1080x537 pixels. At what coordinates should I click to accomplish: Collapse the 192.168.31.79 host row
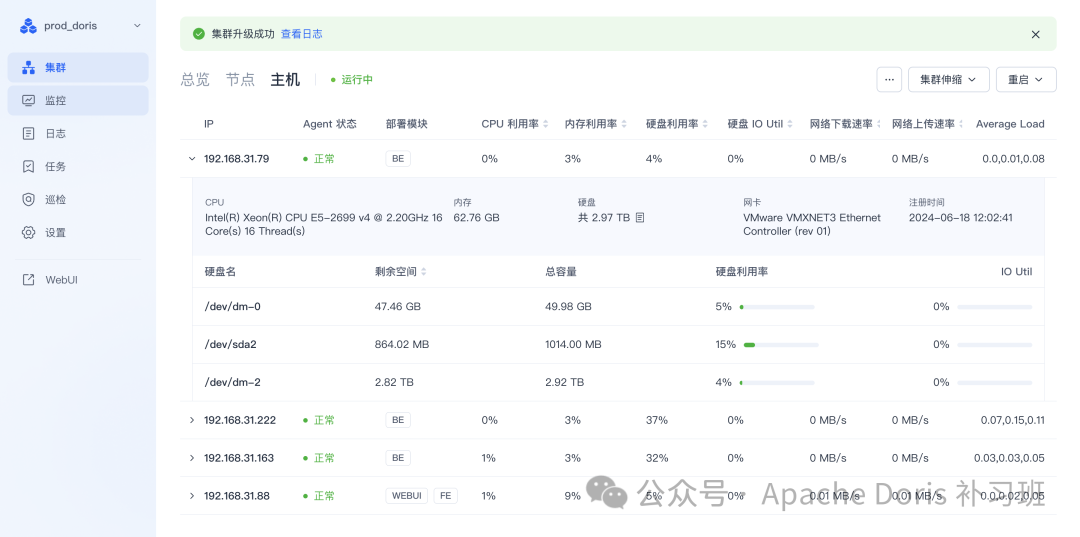tap(192, 159)
